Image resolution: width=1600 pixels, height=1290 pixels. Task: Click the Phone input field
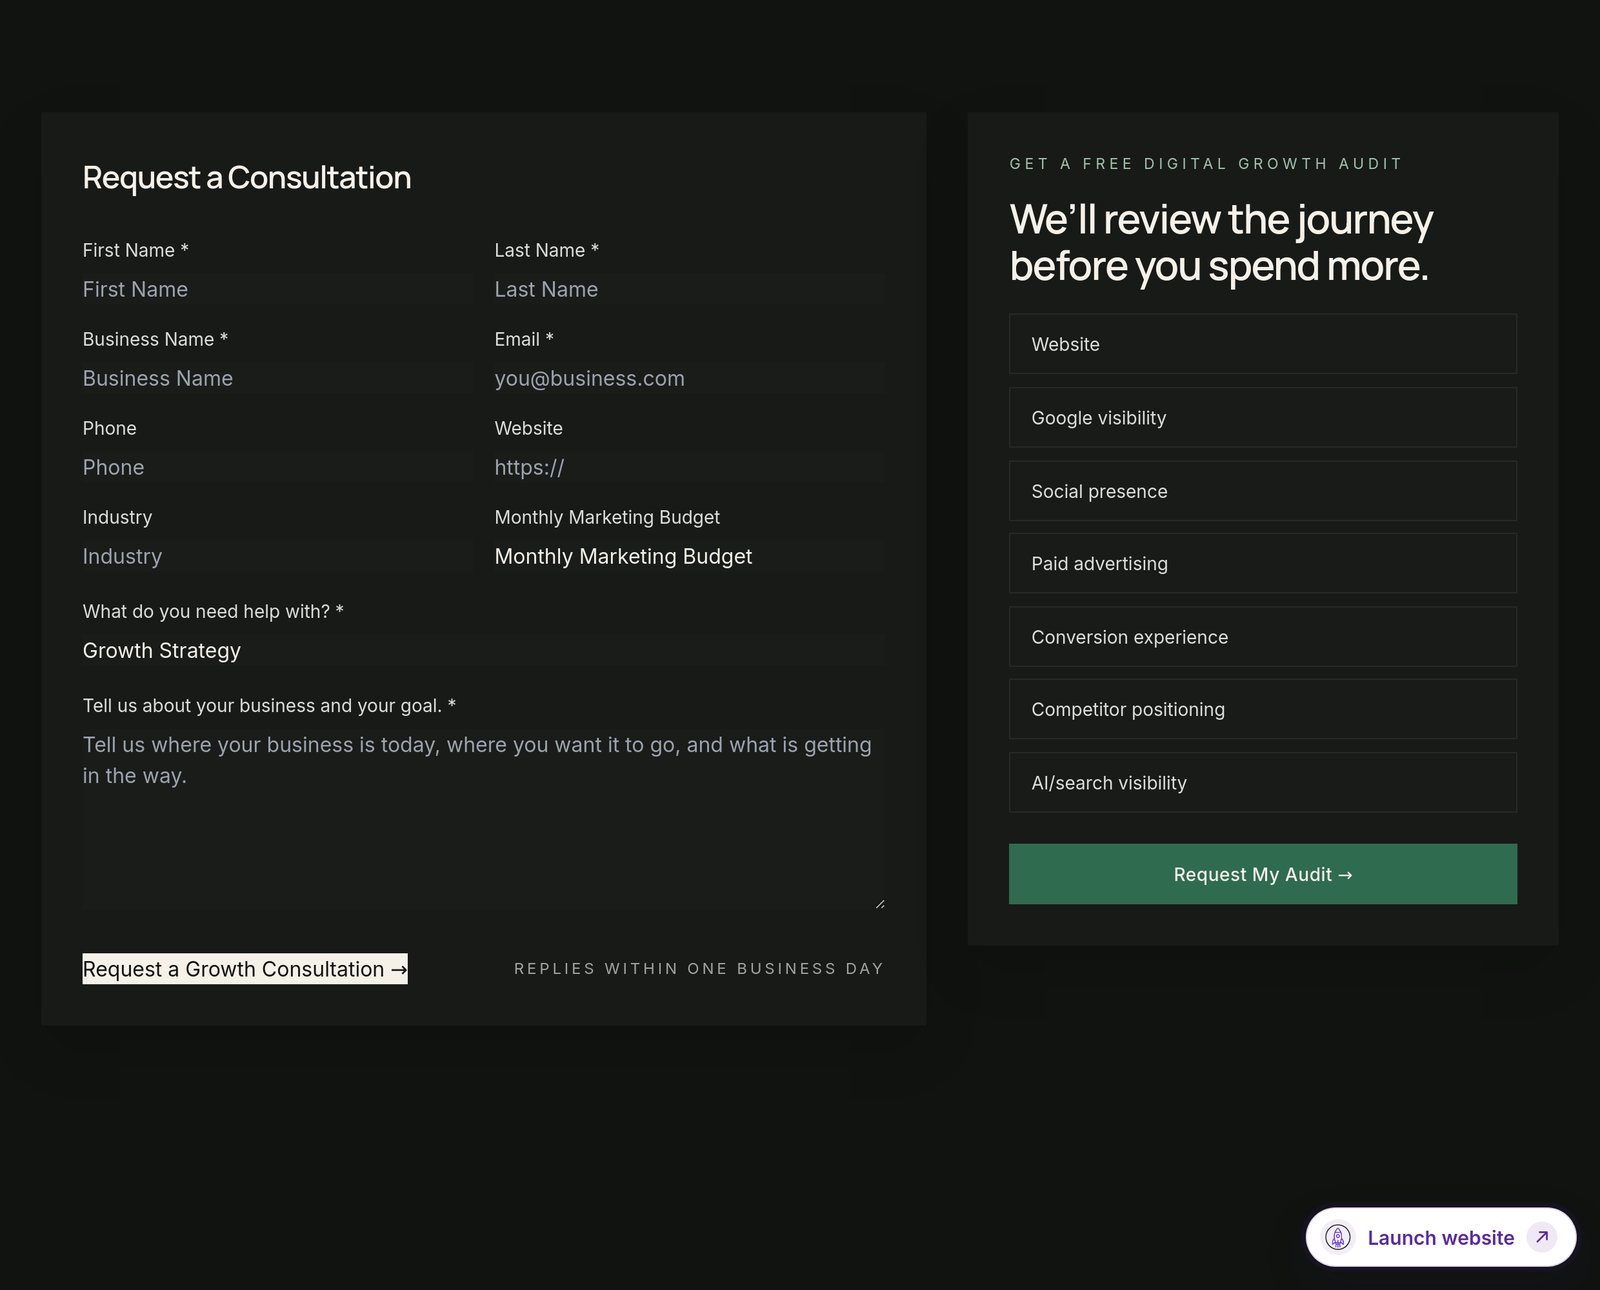pos(277,468)
